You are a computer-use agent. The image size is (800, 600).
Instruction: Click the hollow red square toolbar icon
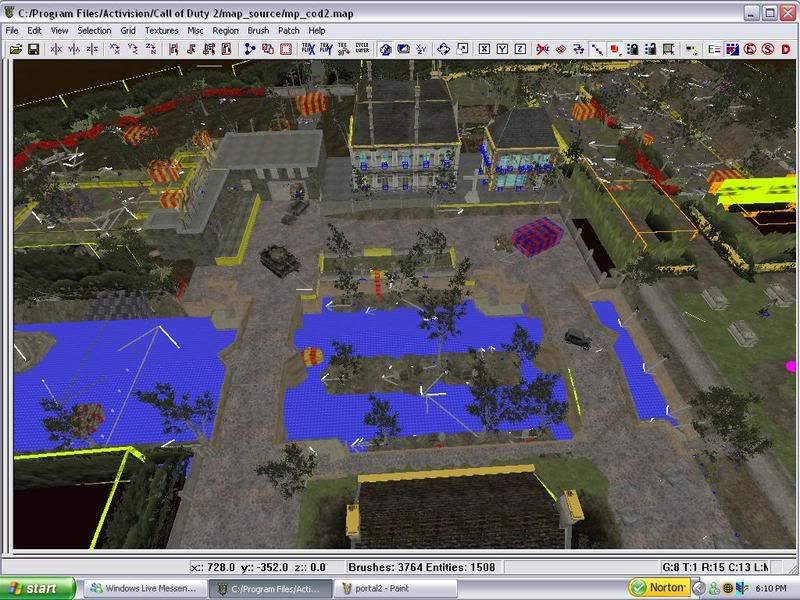pyautogui.click(x=286, y=48)
